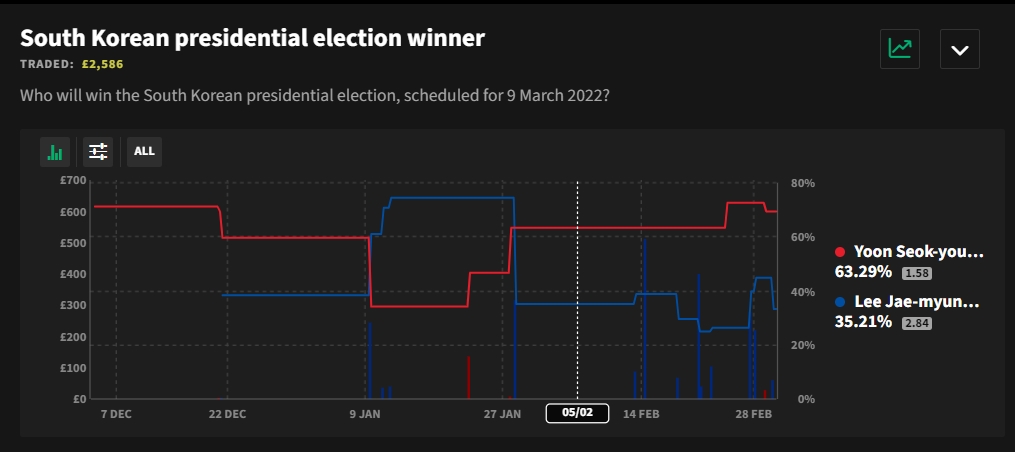Click the 35.21% probability value
This screenshot has width=1015, height=452.
coord(866,321)
